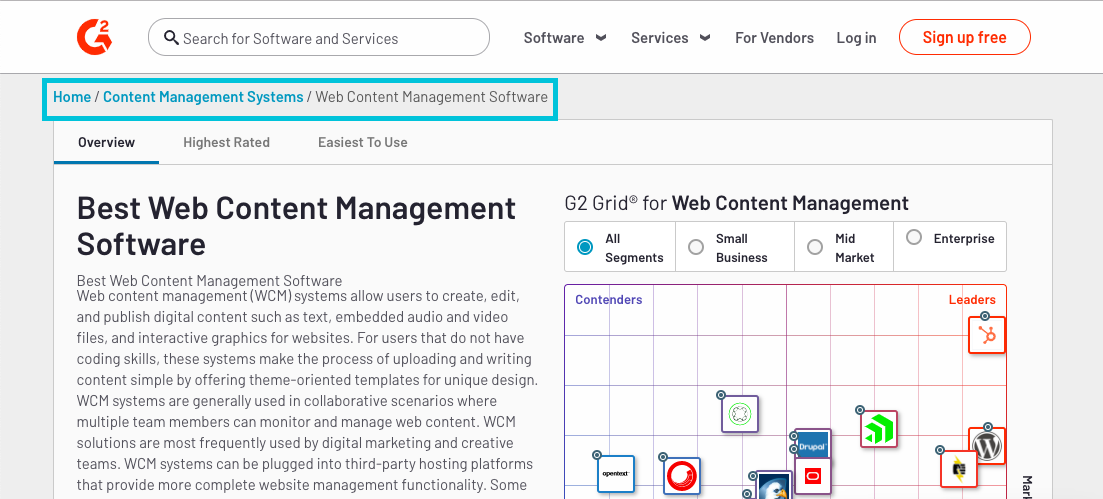Go to Home via the breadcrumb

tap(72, 97)
